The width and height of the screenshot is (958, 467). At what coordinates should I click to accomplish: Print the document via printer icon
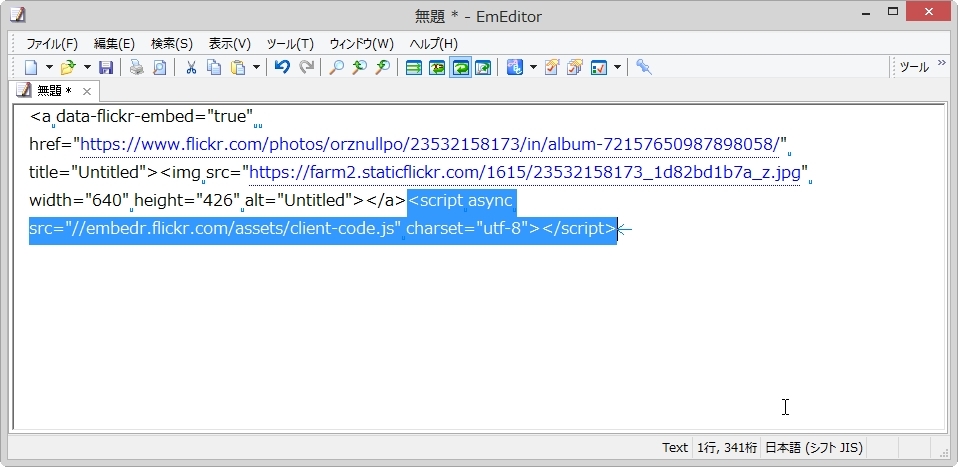point(137,67)
